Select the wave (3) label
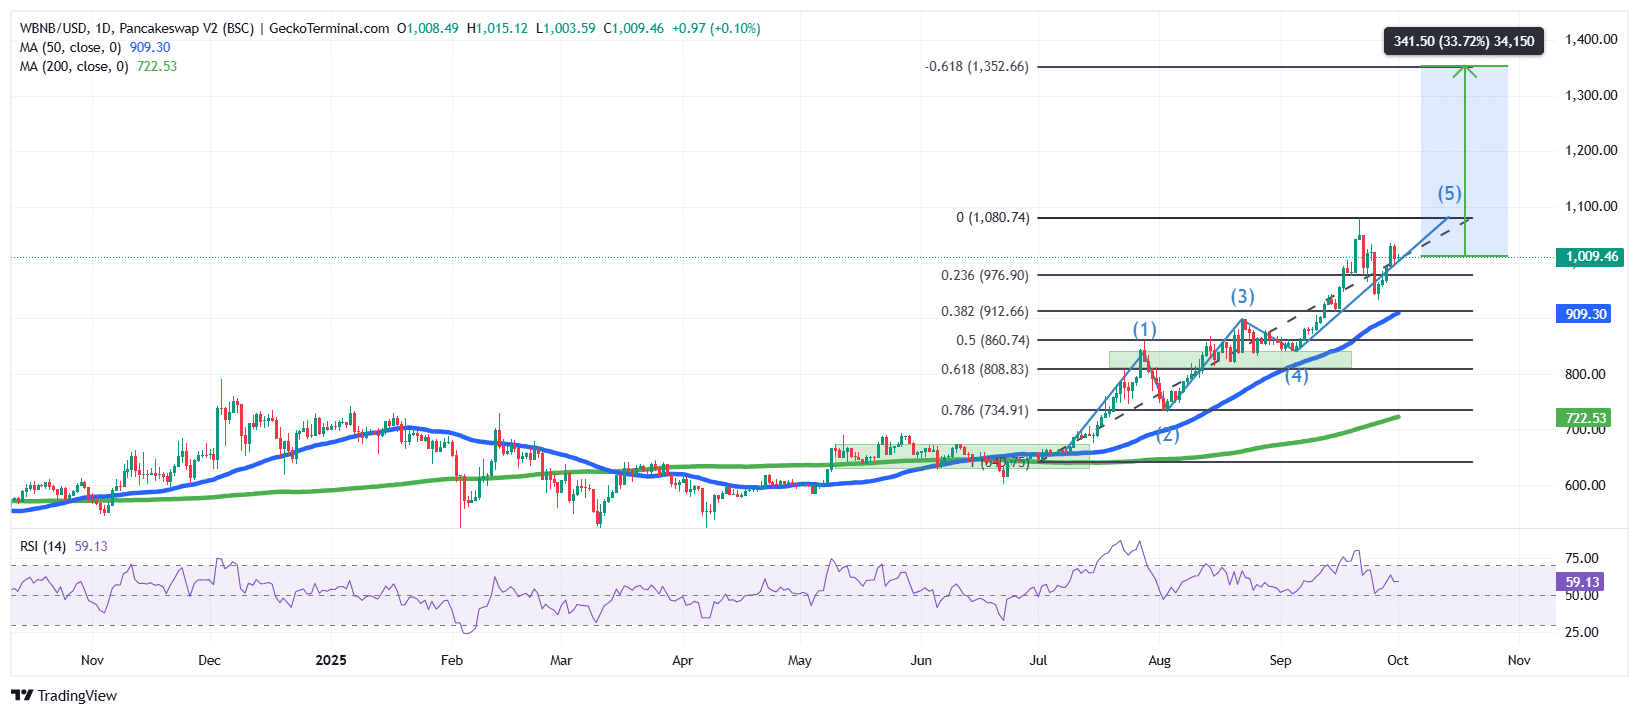Viewport: 1639px width, 715px height. click(1242, 296)
